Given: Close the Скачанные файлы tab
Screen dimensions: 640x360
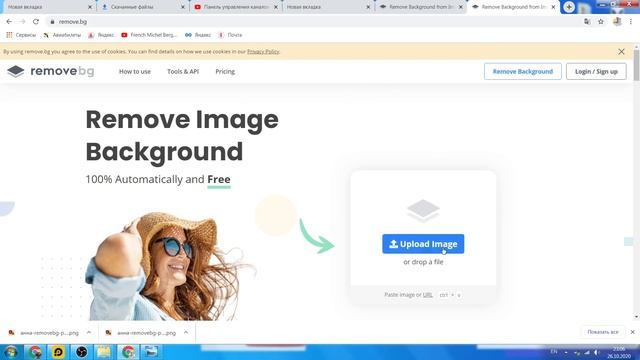Looking at the screenshot, I should coord(182,7).
